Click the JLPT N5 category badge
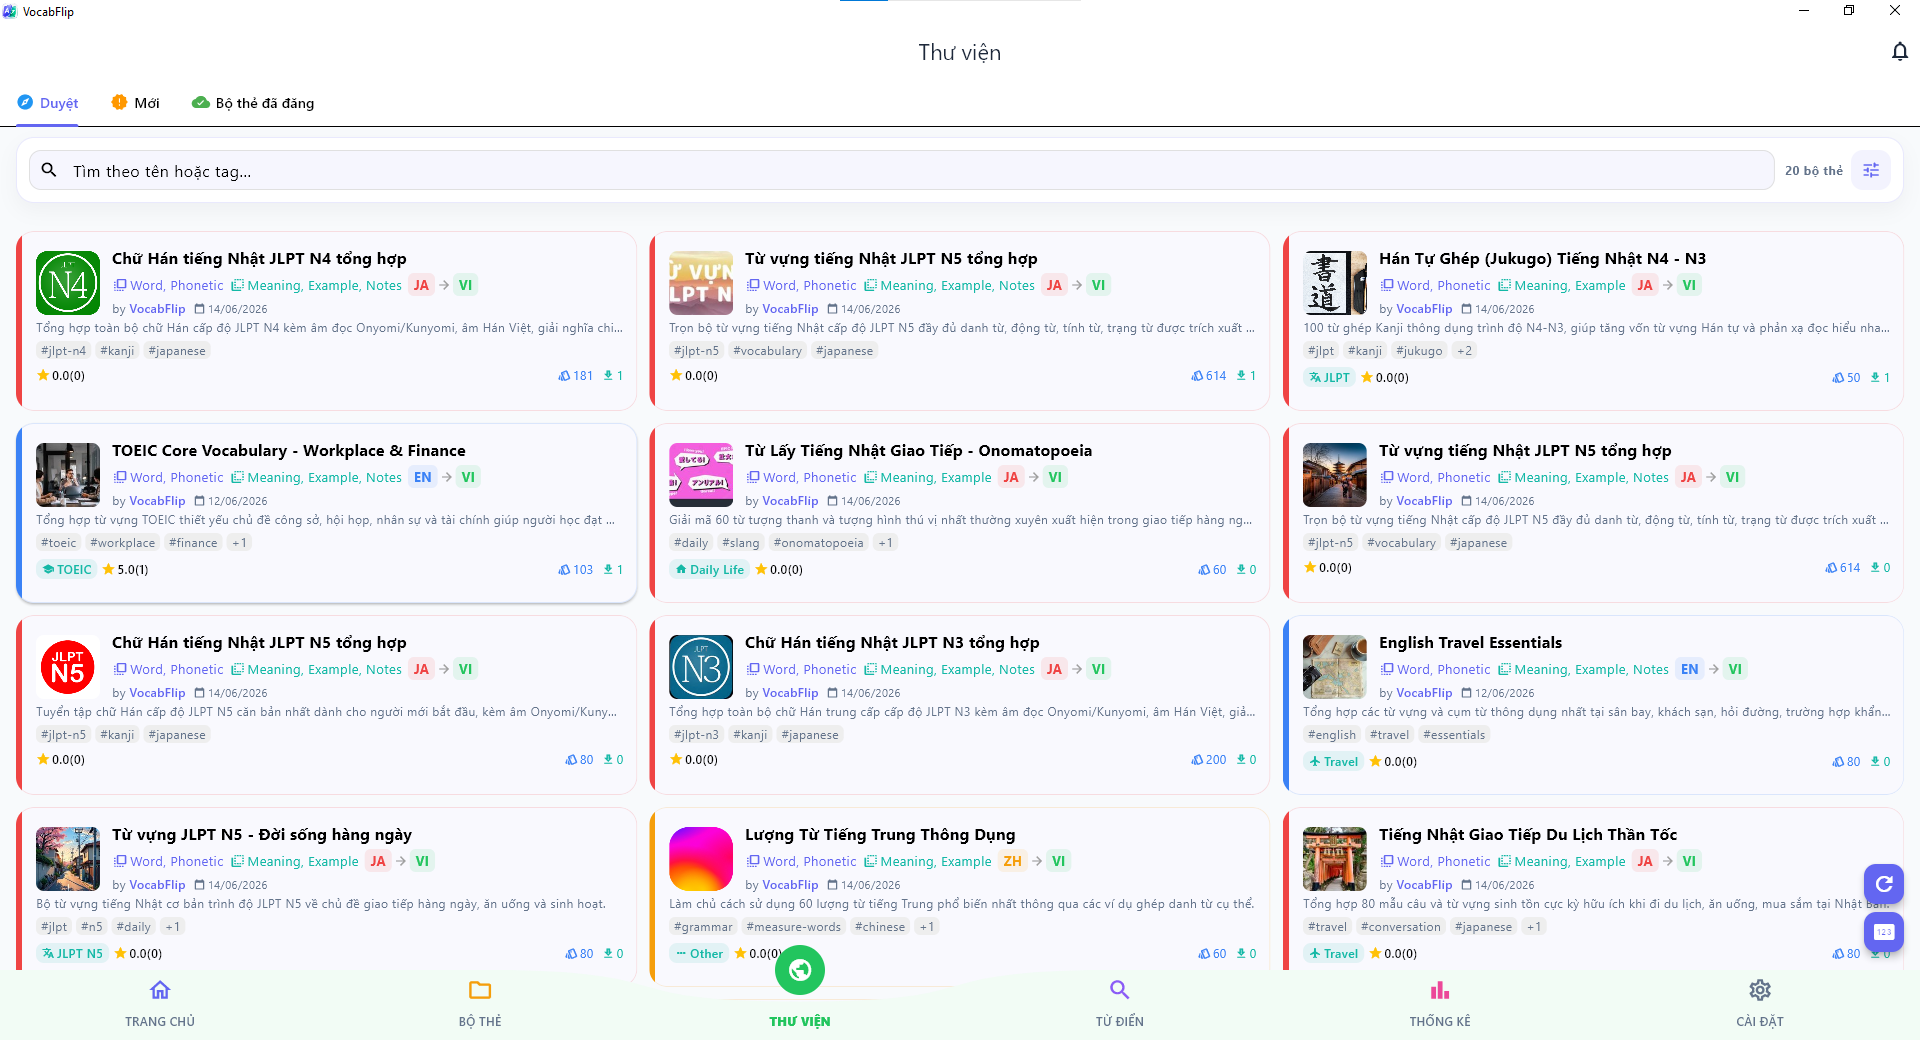Screen dimensions: 1920x1040 tap(72, 954)
